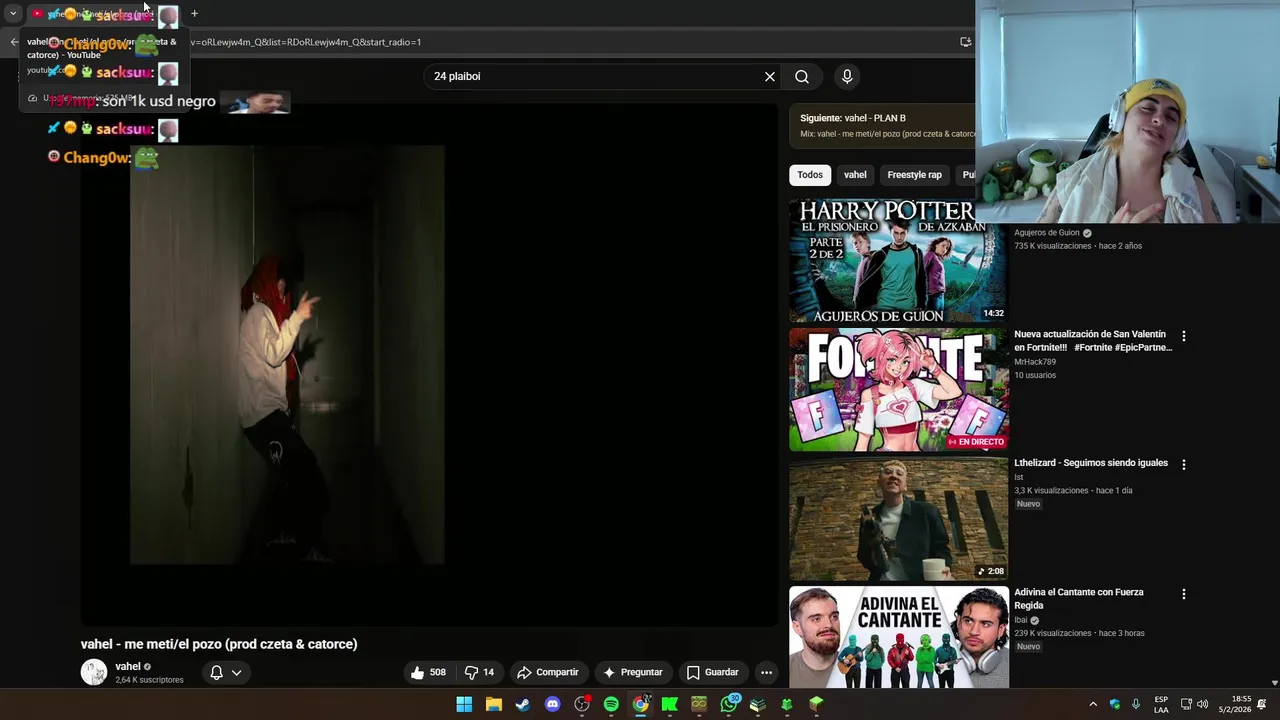1280x720 pixels.
Task: Click the Siguiente: vahel - PLAN B mix header
Action: click(x=853, y=118)
